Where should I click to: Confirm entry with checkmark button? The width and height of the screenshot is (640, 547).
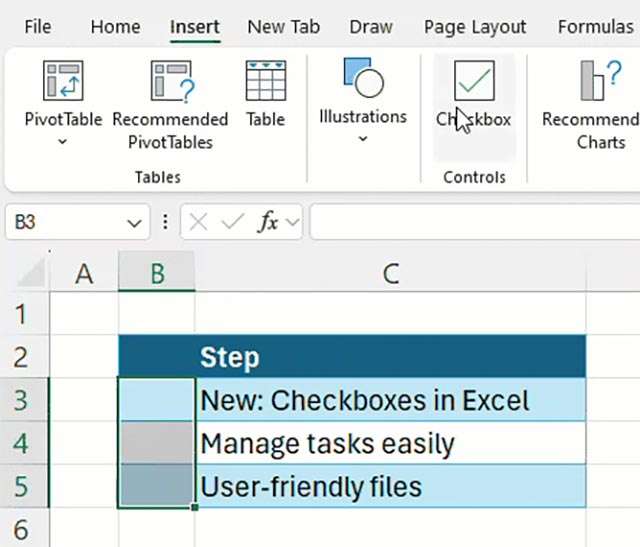[233, 222]
